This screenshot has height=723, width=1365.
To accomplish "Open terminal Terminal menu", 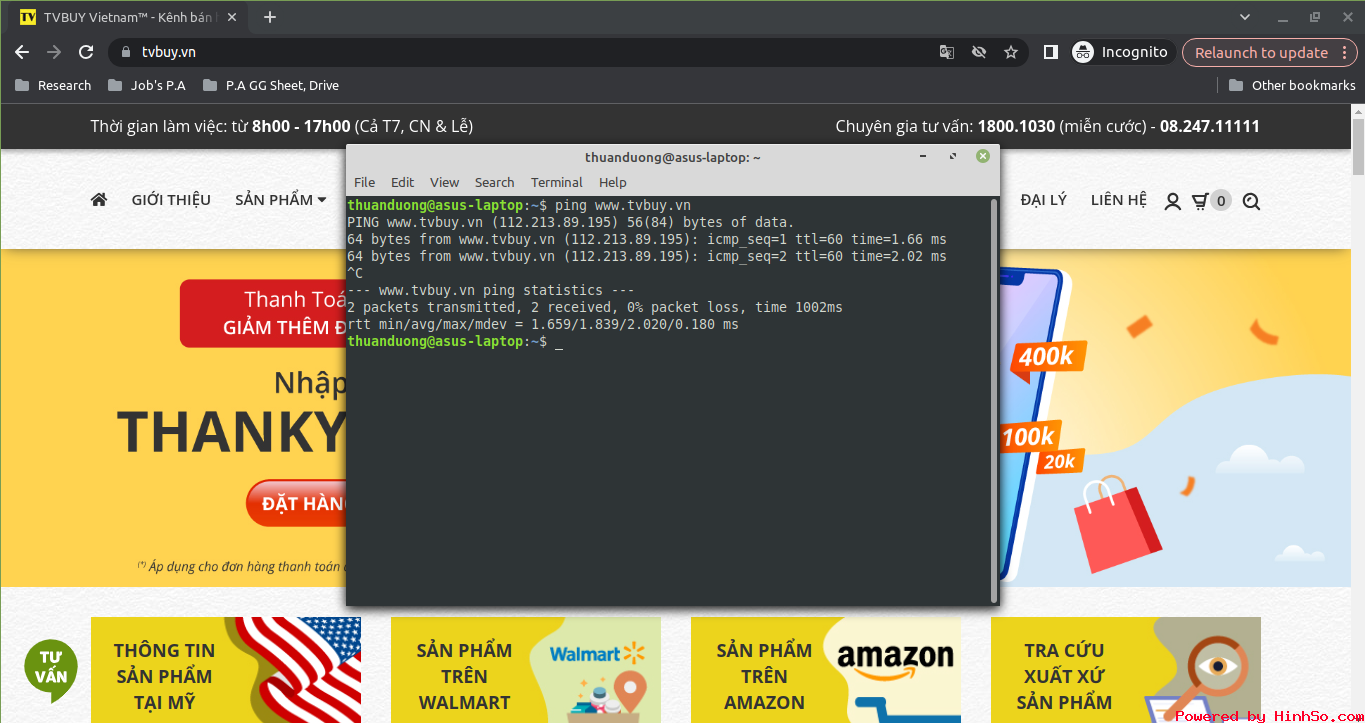I will 557,182.
